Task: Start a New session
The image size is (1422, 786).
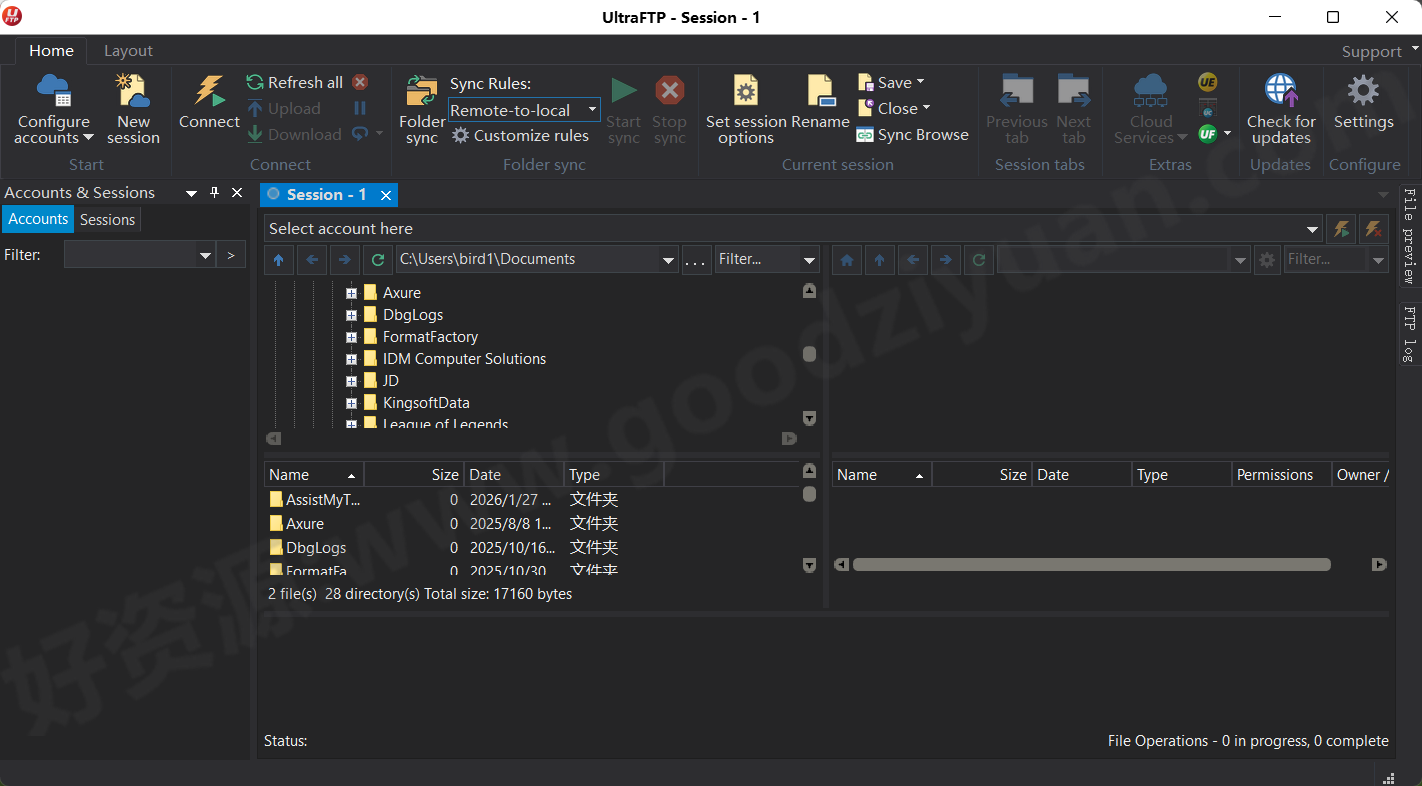Action: pyautogui.click(x=132, y=92)
